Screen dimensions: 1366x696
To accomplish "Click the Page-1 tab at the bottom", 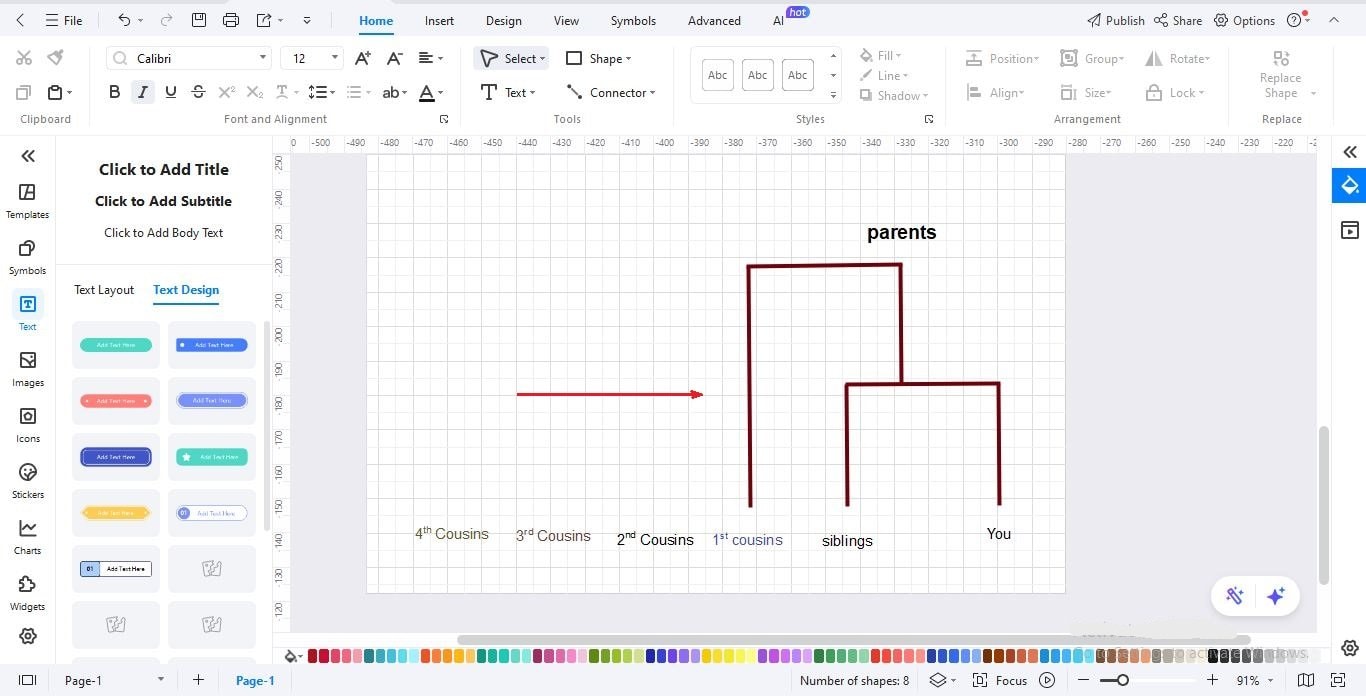I will pyautogui.click(x=254, y=680).
